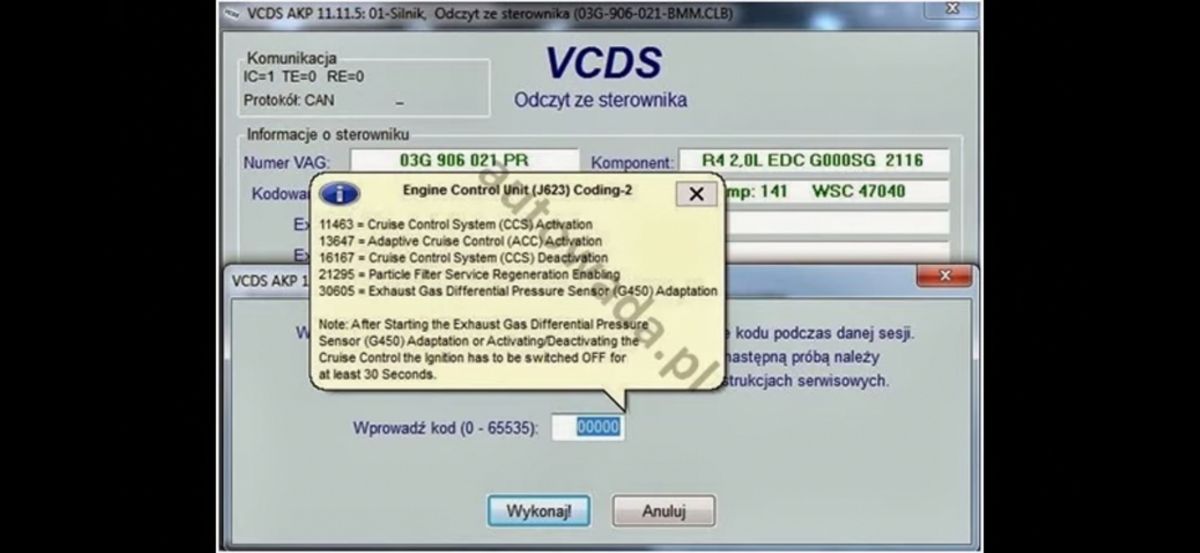
Task: Click the Informacje o sterowniku group label
Action: tap(328, 134)
